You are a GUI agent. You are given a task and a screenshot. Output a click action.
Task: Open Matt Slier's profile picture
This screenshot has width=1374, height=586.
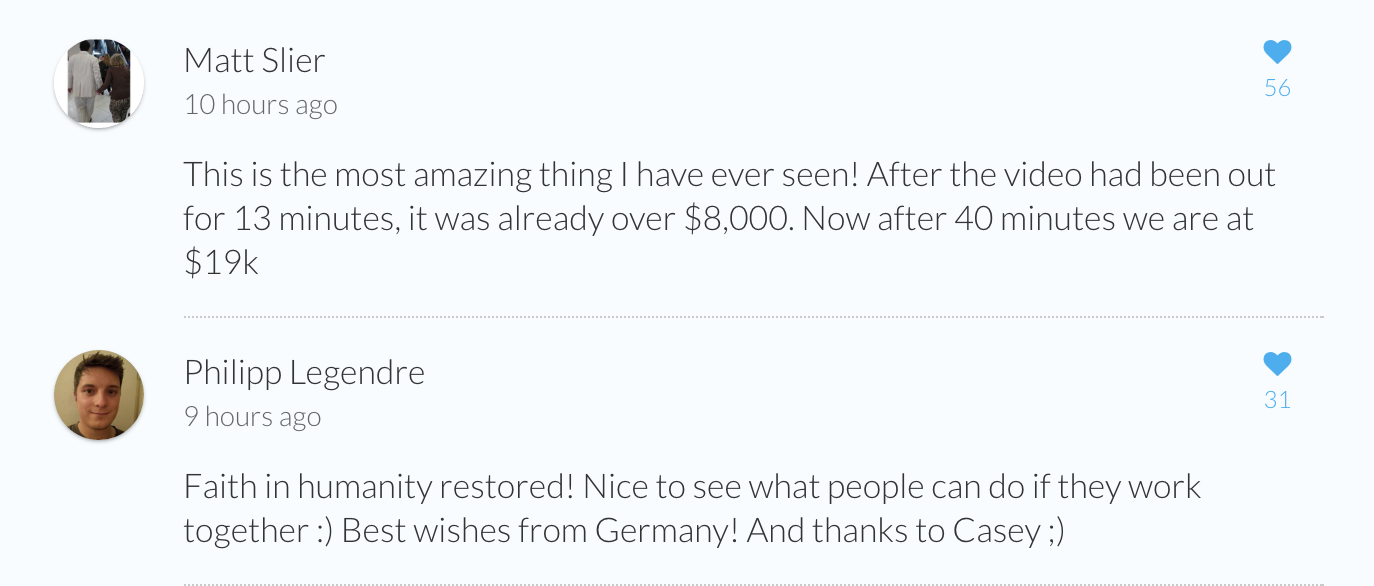(x=99, y=83)
